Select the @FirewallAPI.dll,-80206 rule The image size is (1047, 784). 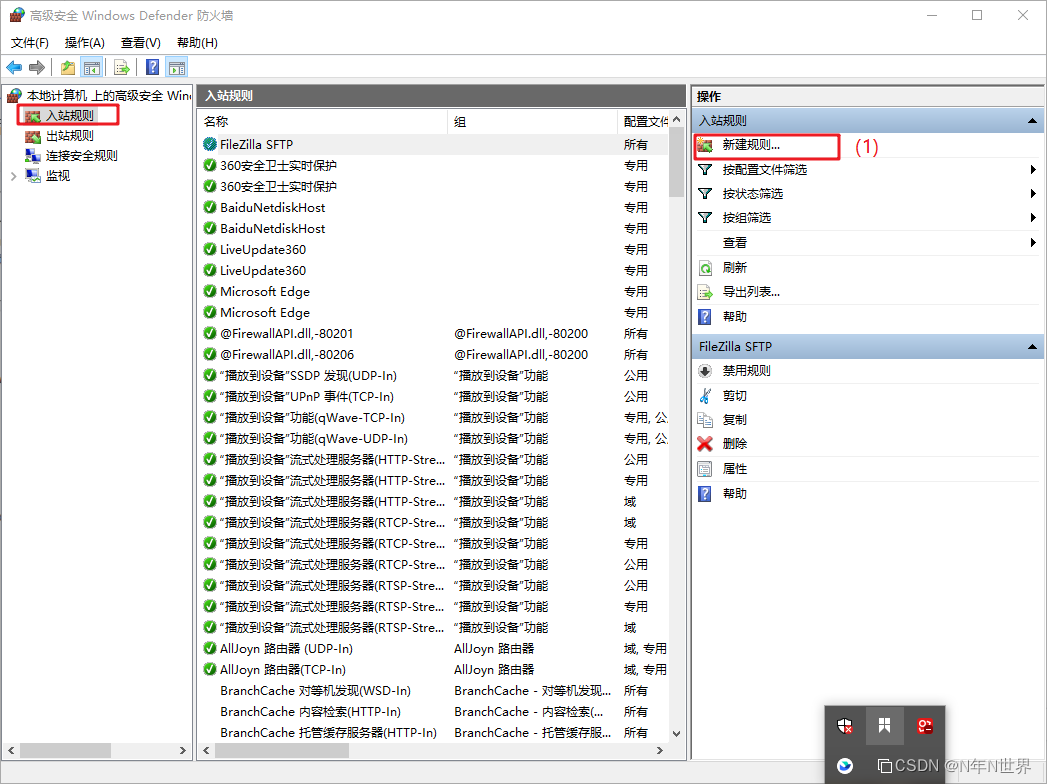click(434, 355)
